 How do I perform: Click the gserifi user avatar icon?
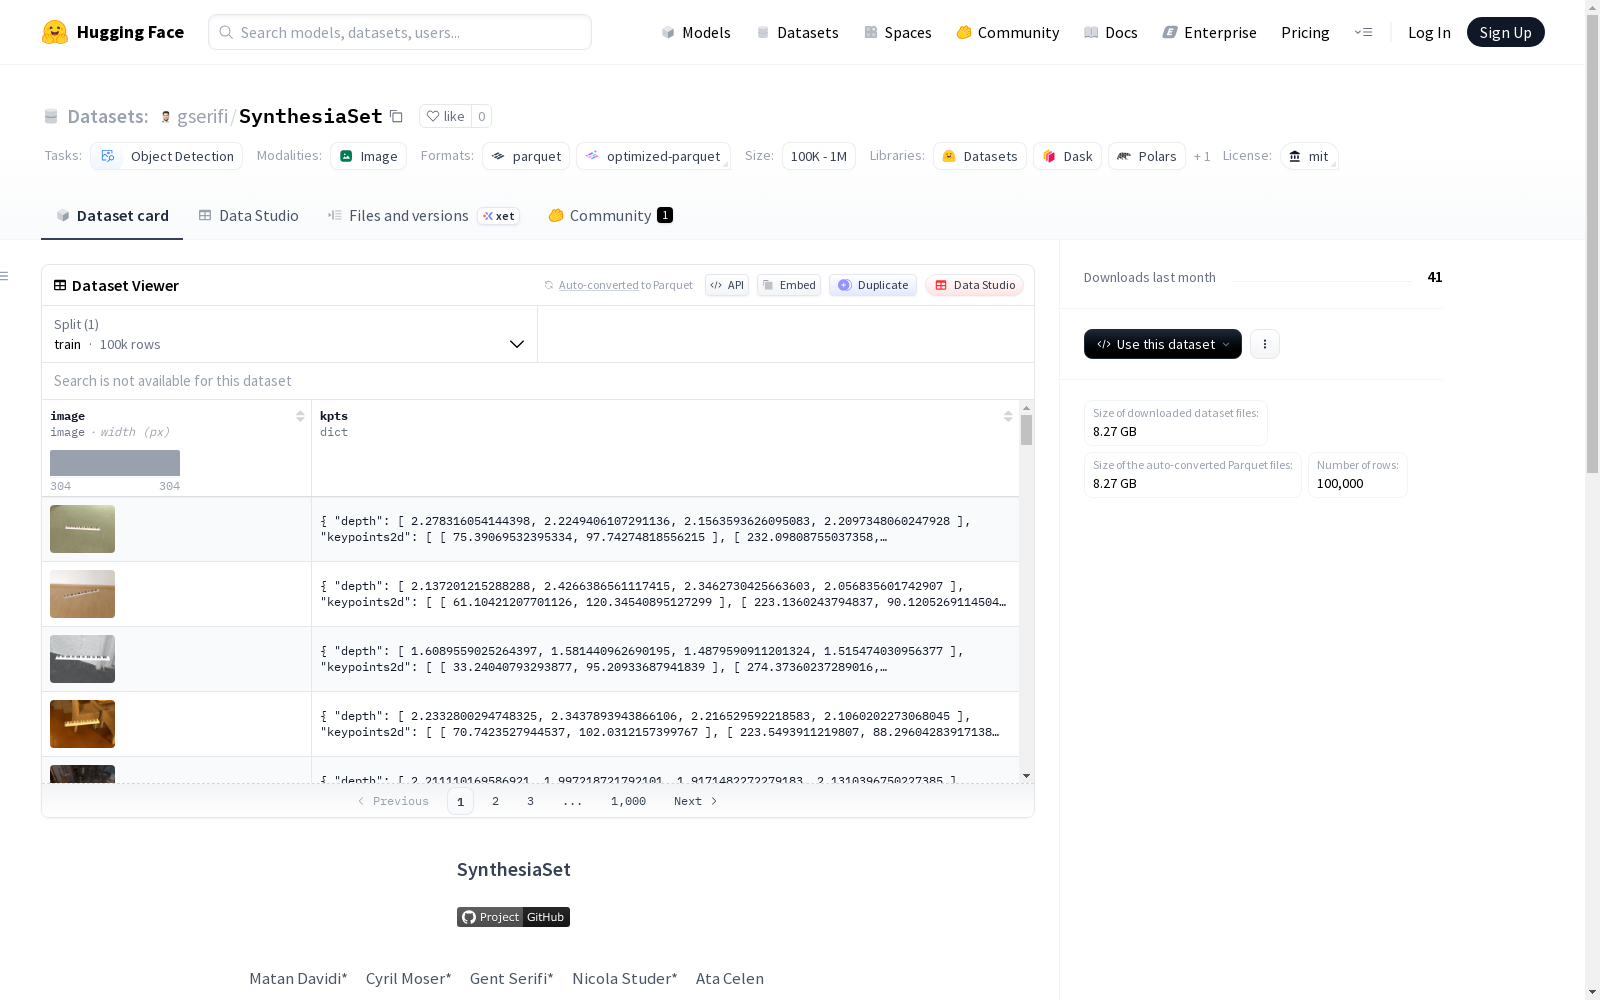click(166, 117)
